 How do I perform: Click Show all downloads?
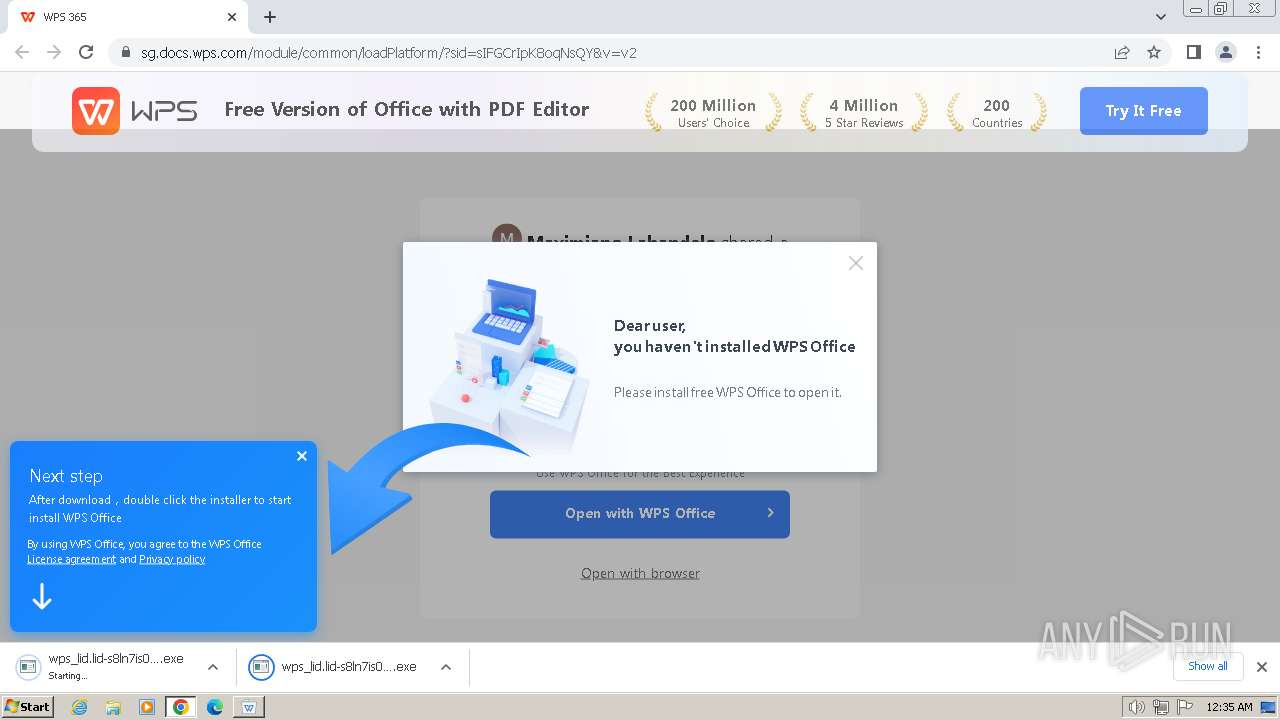1208,666
